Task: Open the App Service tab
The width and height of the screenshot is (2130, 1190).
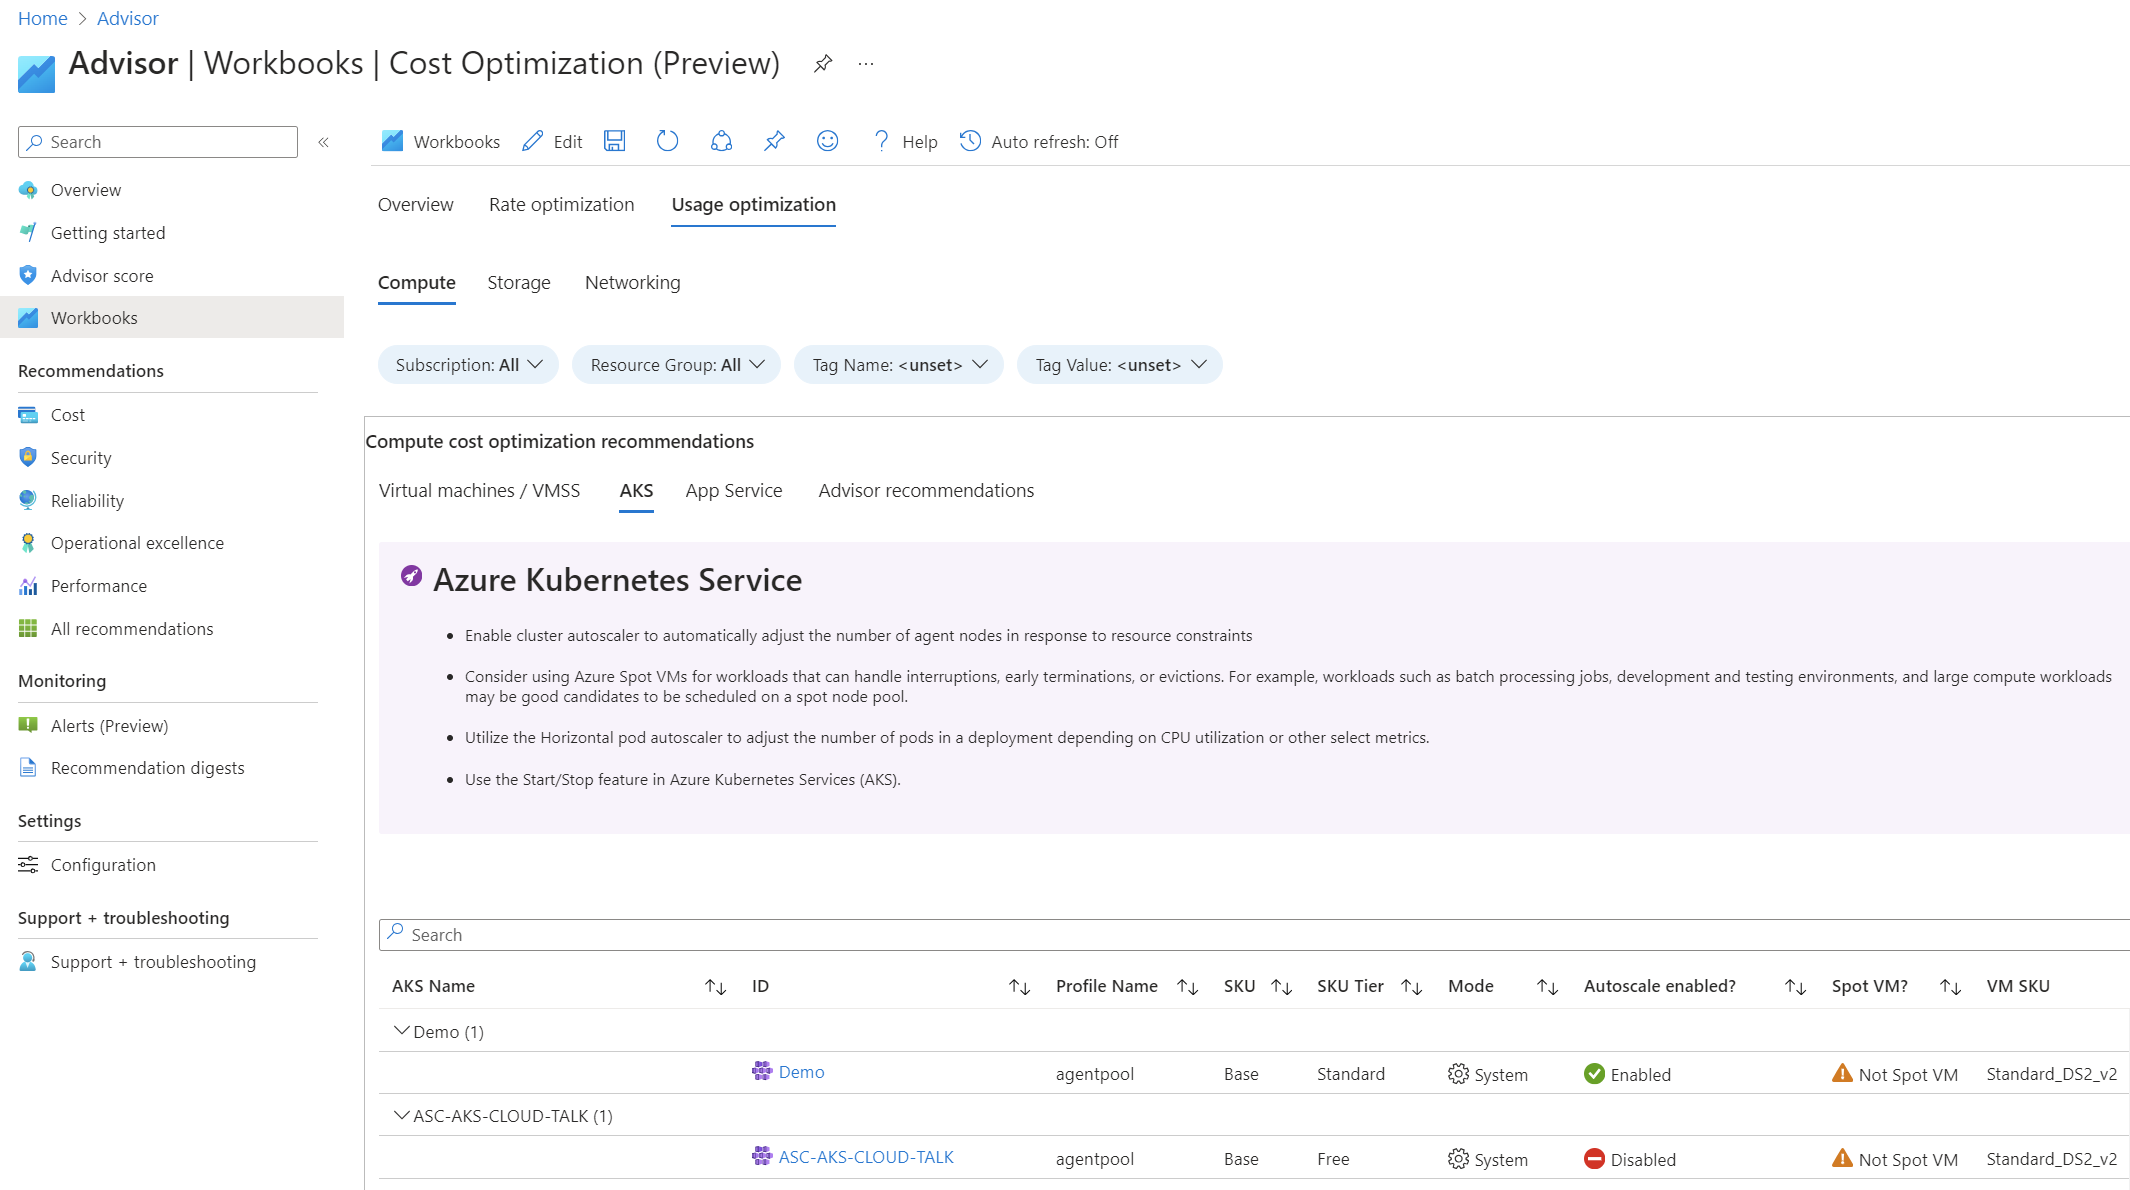Action: pos(733,490)
